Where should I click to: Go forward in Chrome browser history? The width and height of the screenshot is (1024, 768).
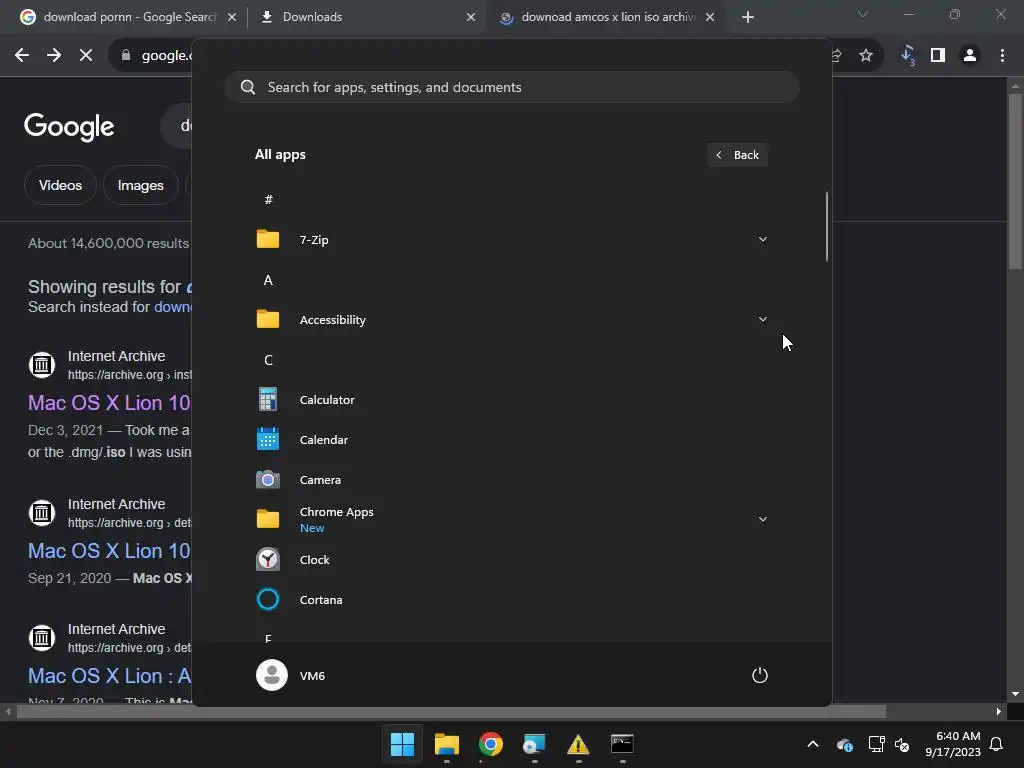54,56
